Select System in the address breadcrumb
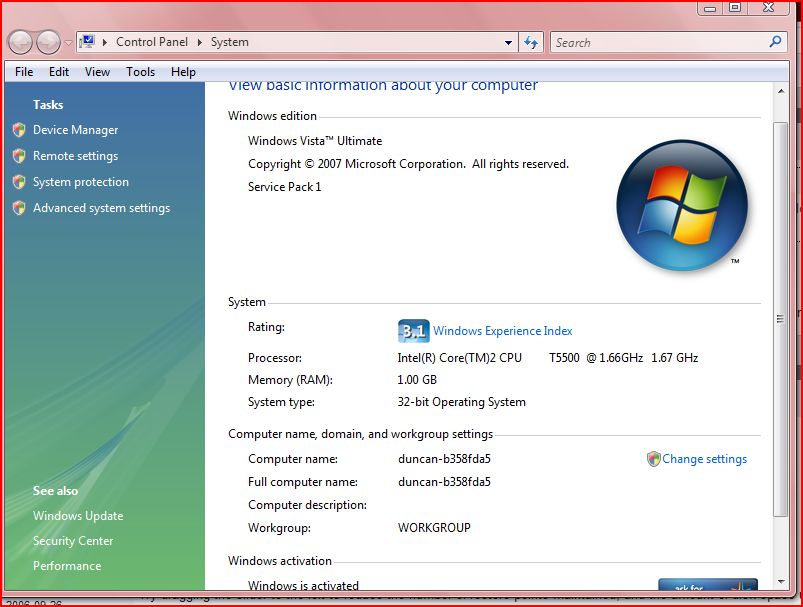This screenshot has height=607, width=803. (230, 42)
